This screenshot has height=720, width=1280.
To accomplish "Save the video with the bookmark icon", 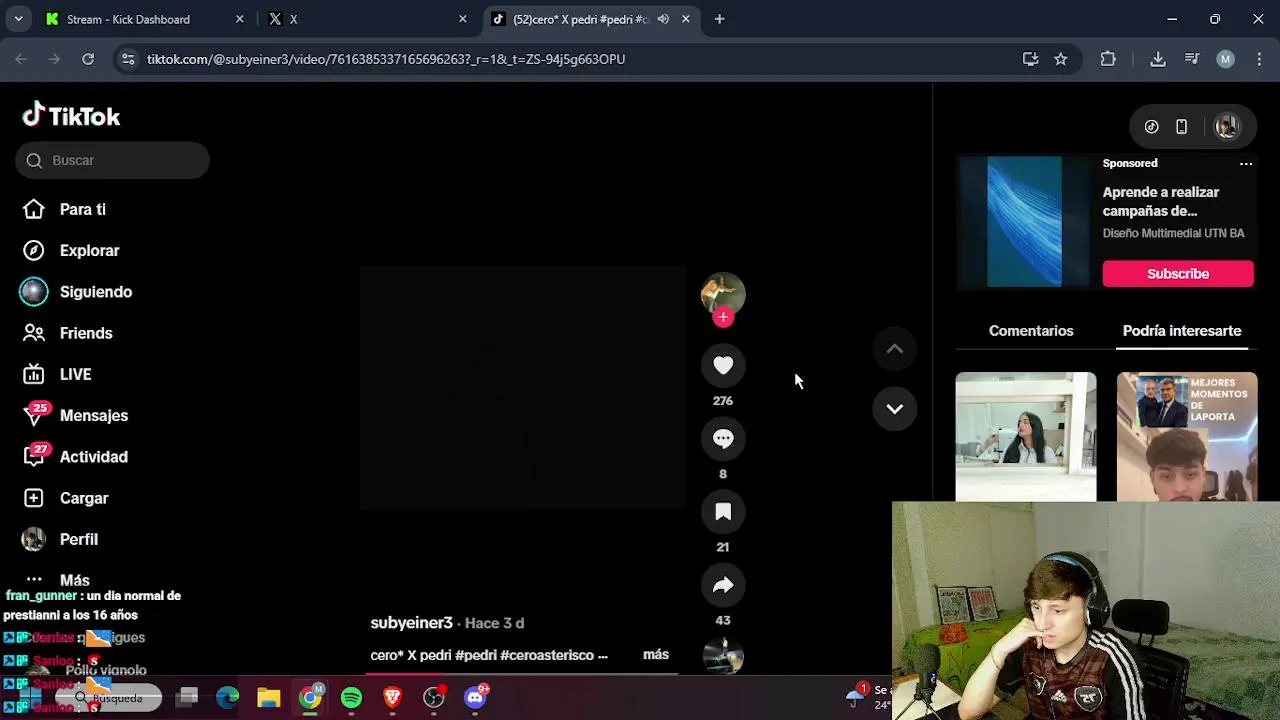I will coord(723,512).
